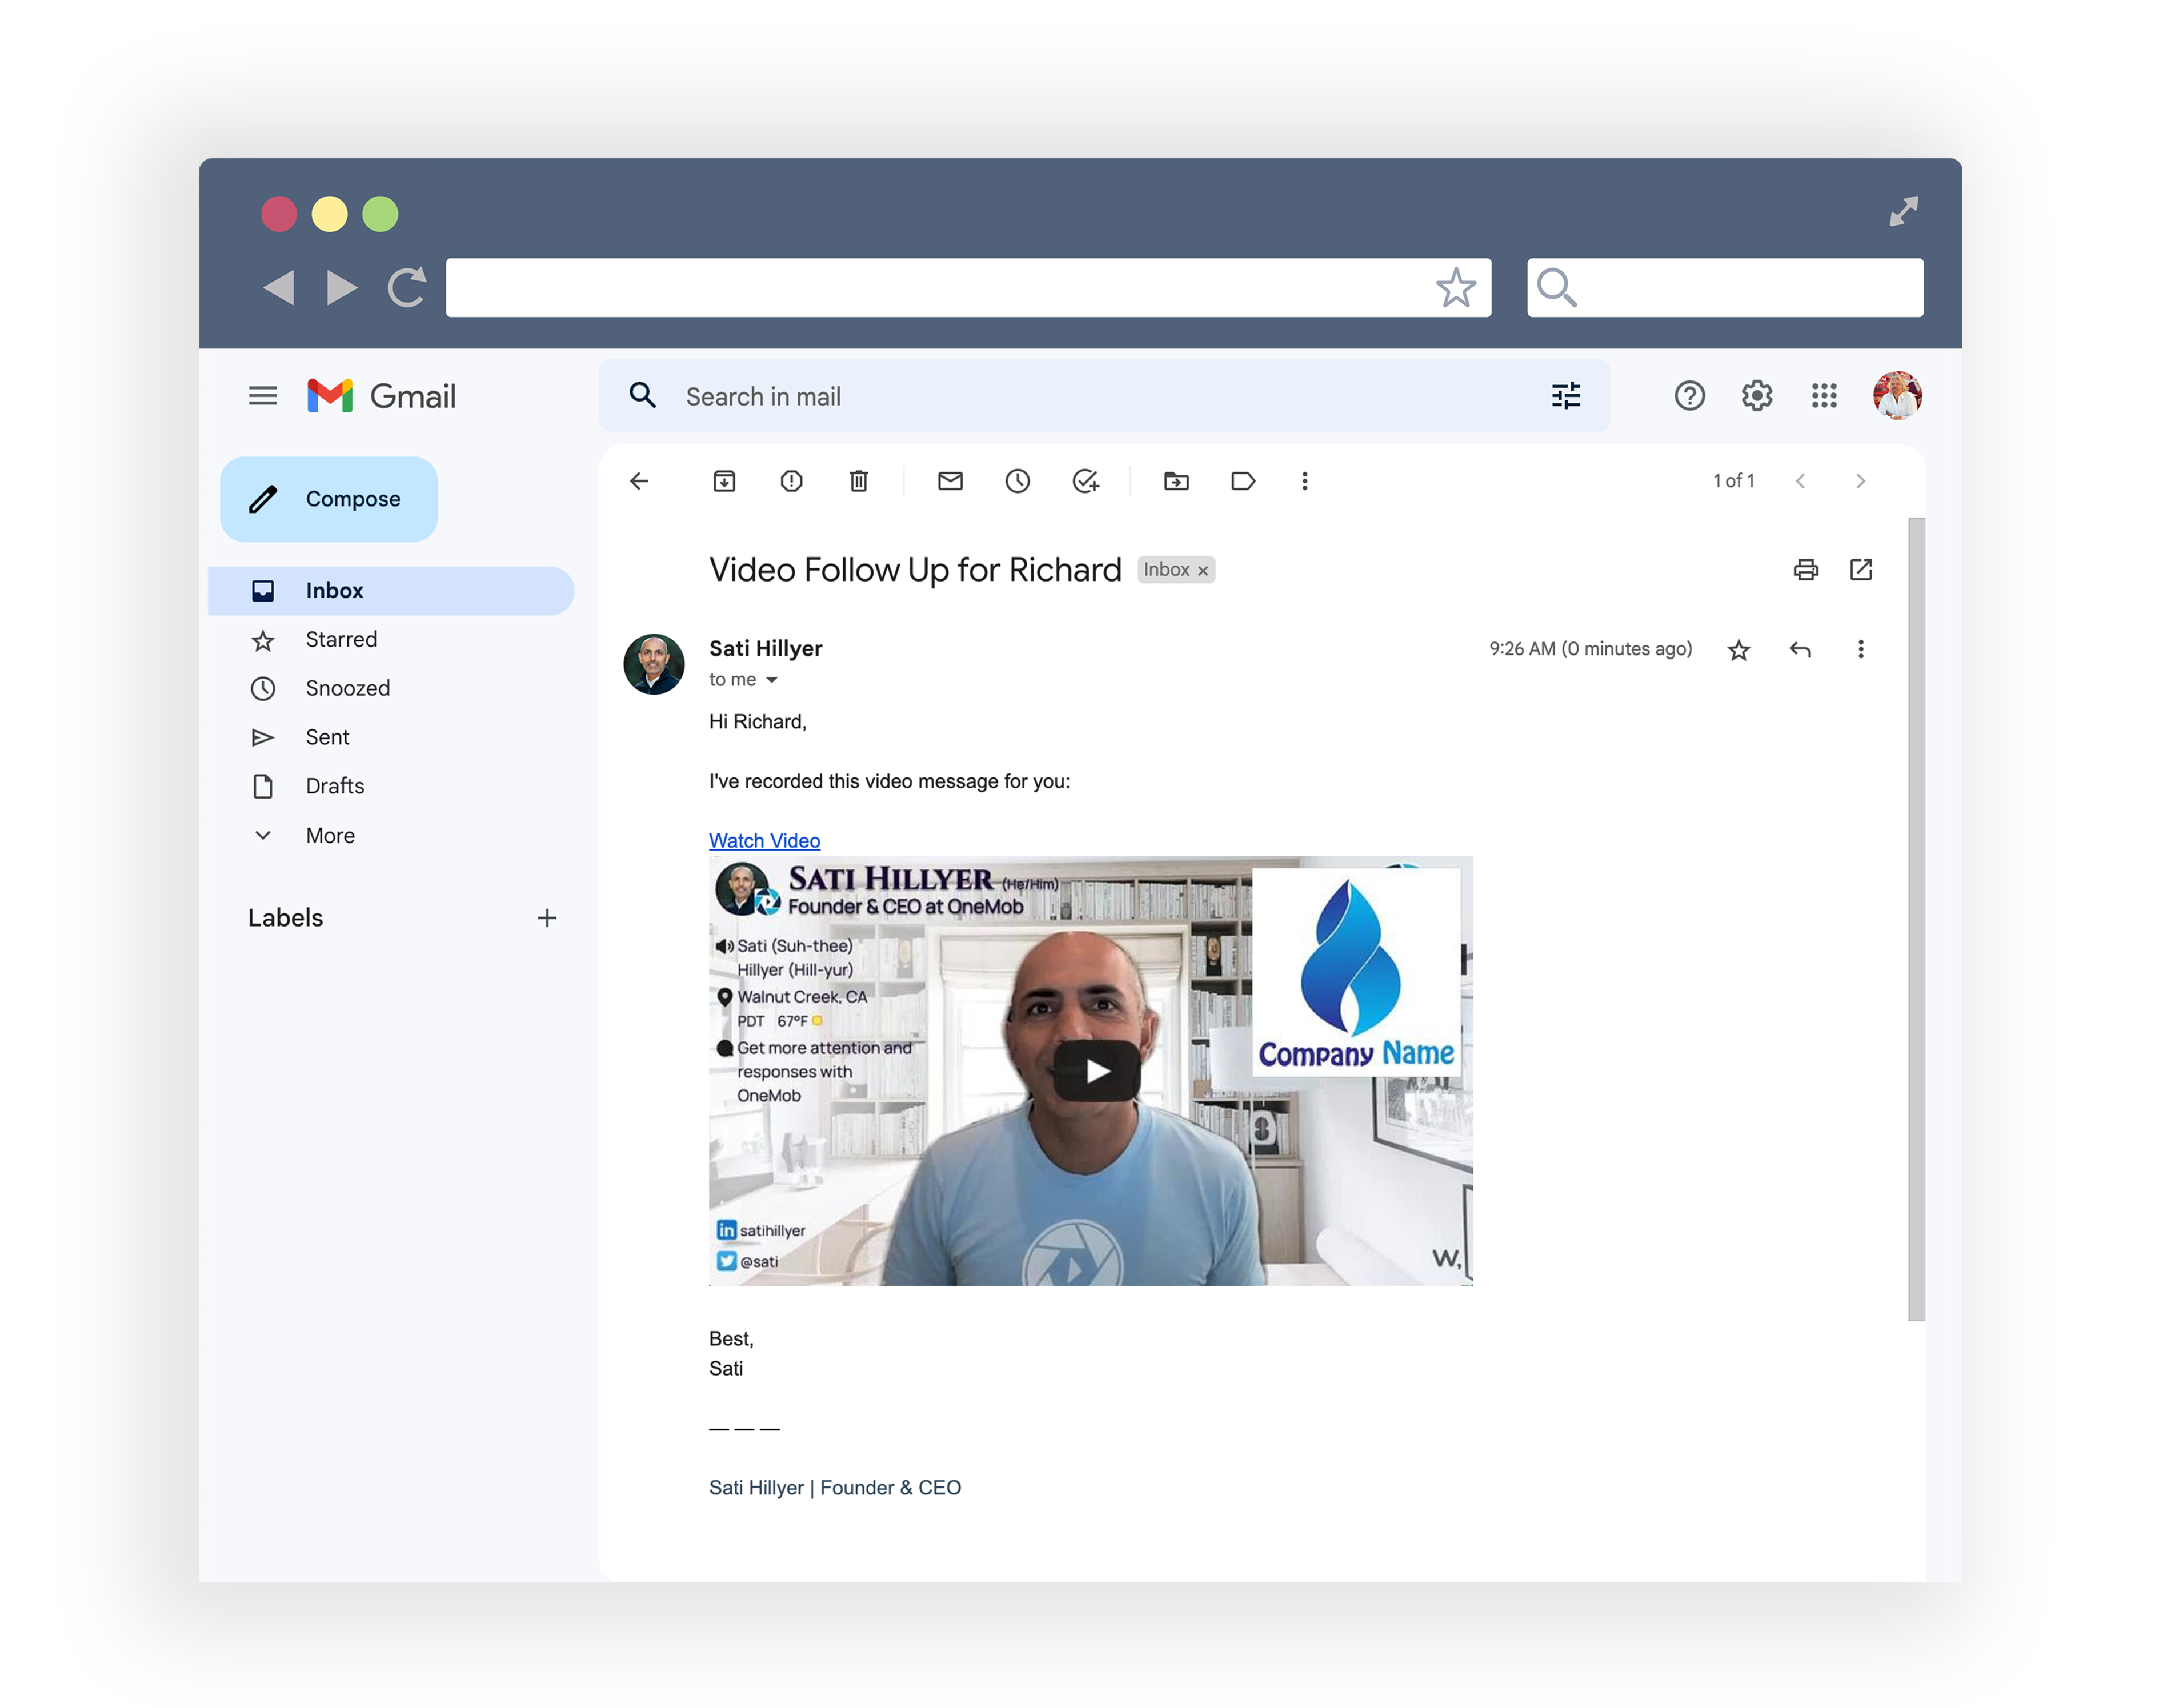Delete the email with the trash icon

[858, 481]
